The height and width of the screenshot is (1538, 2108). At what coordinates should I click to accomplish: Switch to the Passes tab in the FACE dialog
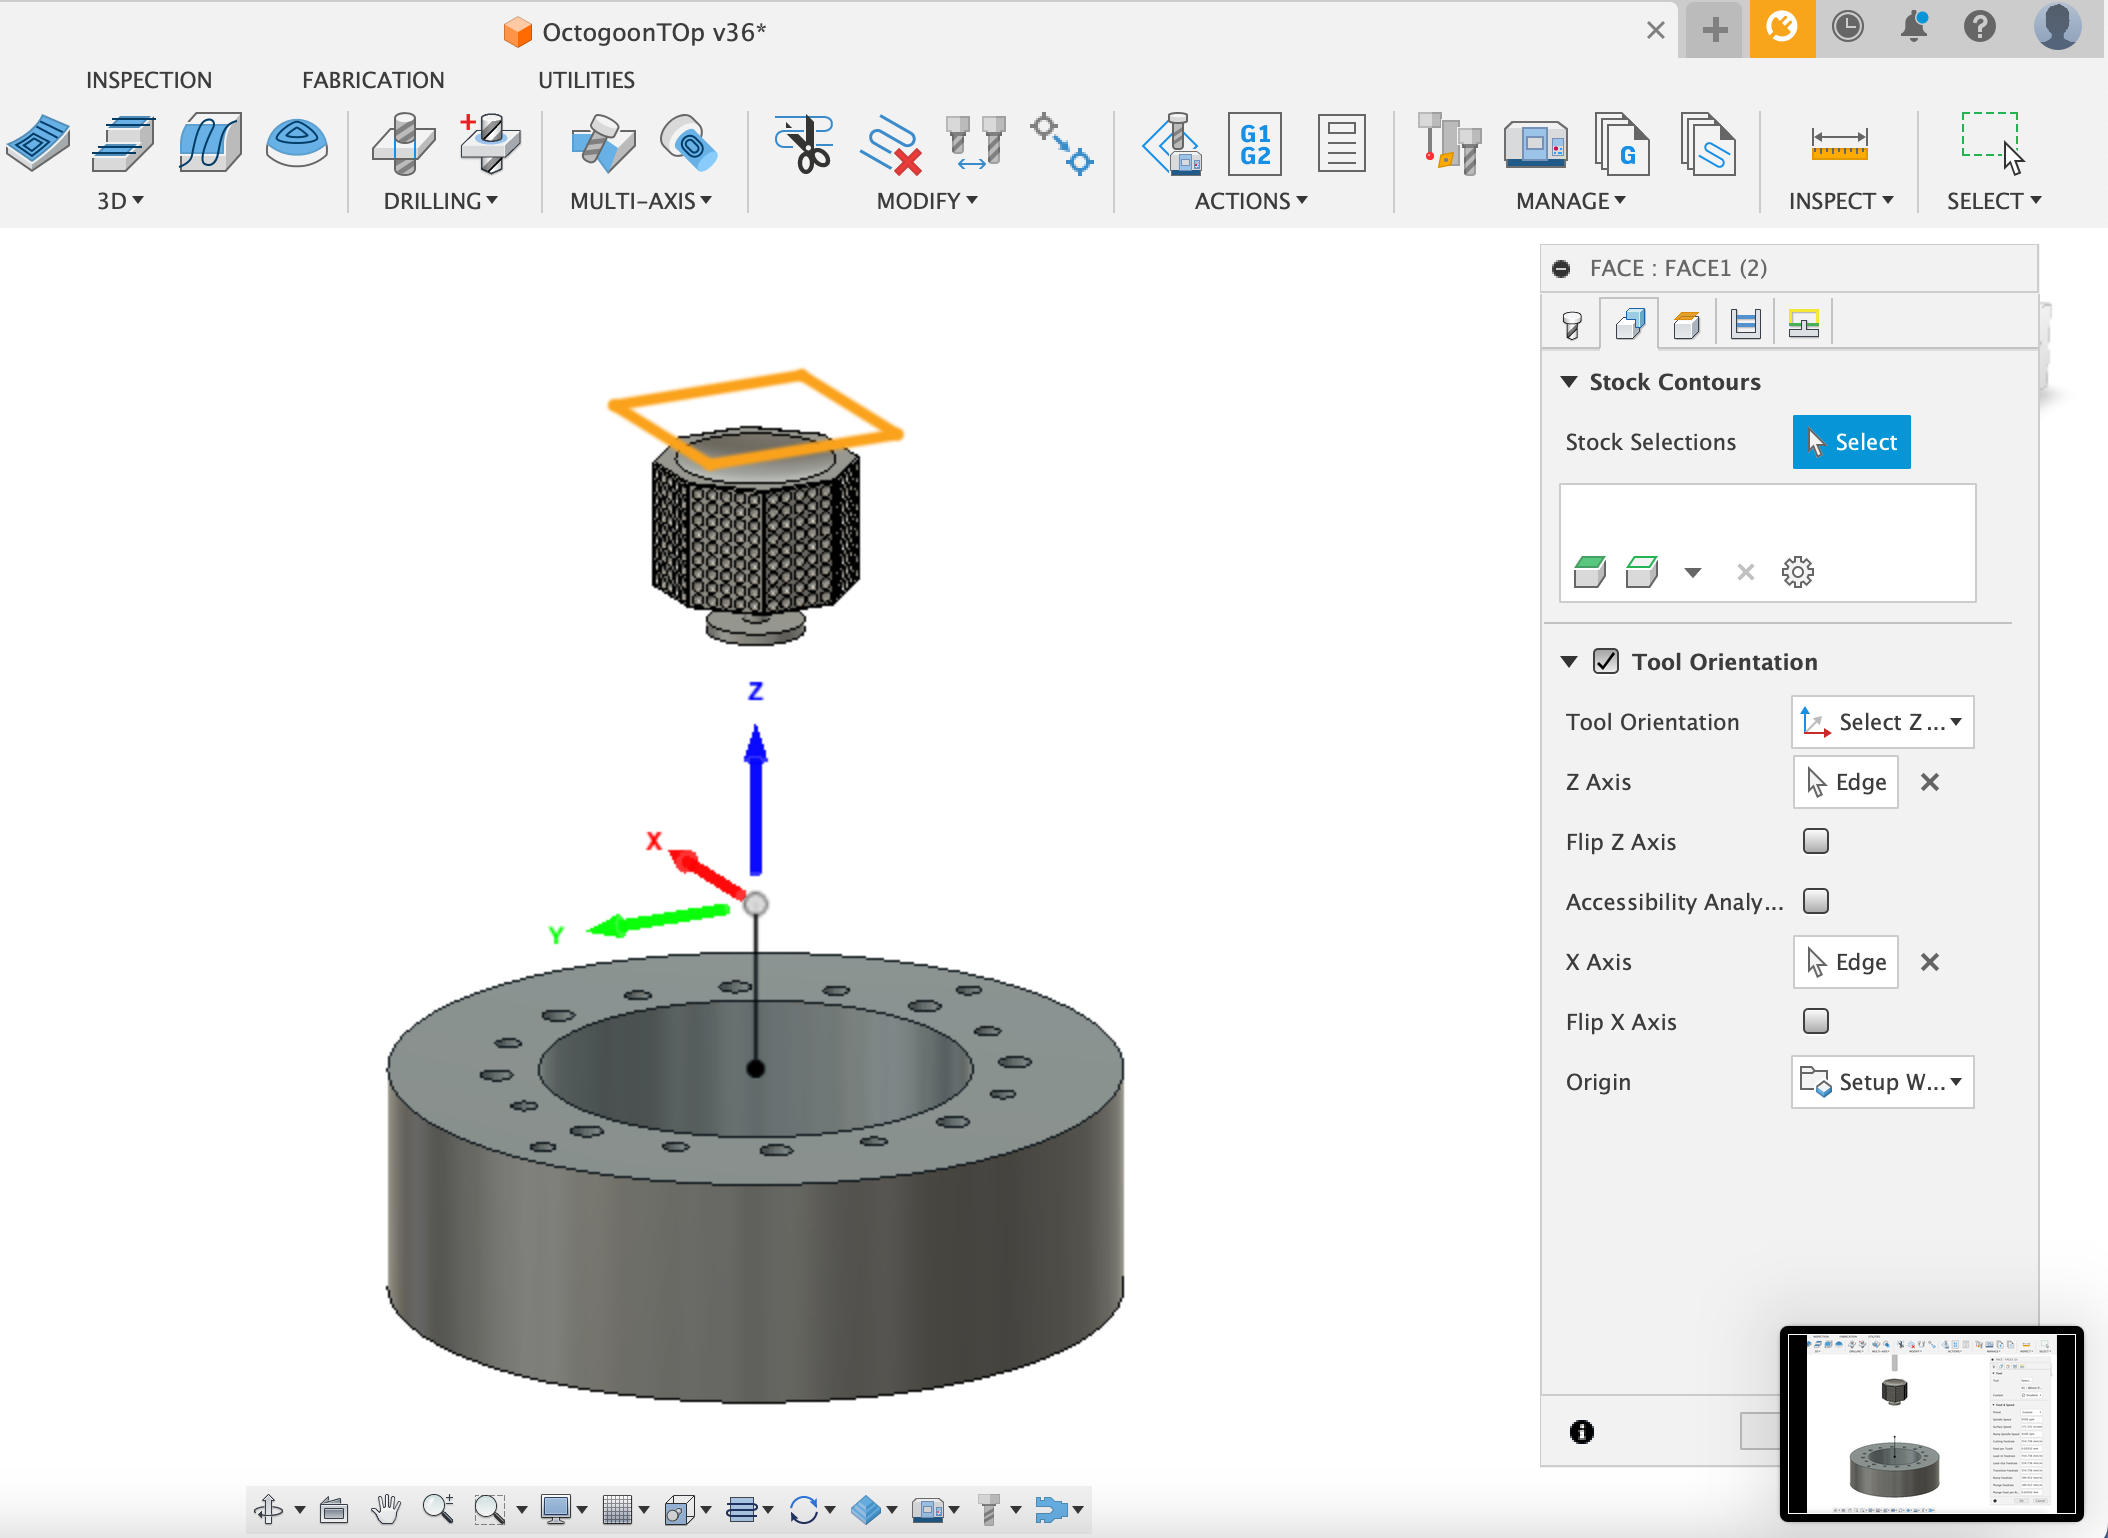click(1746, 324)
